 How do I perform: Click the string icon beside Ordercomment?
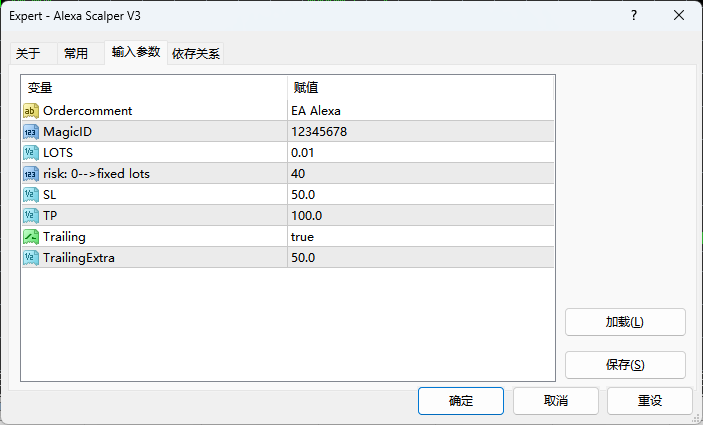point(31,110)
